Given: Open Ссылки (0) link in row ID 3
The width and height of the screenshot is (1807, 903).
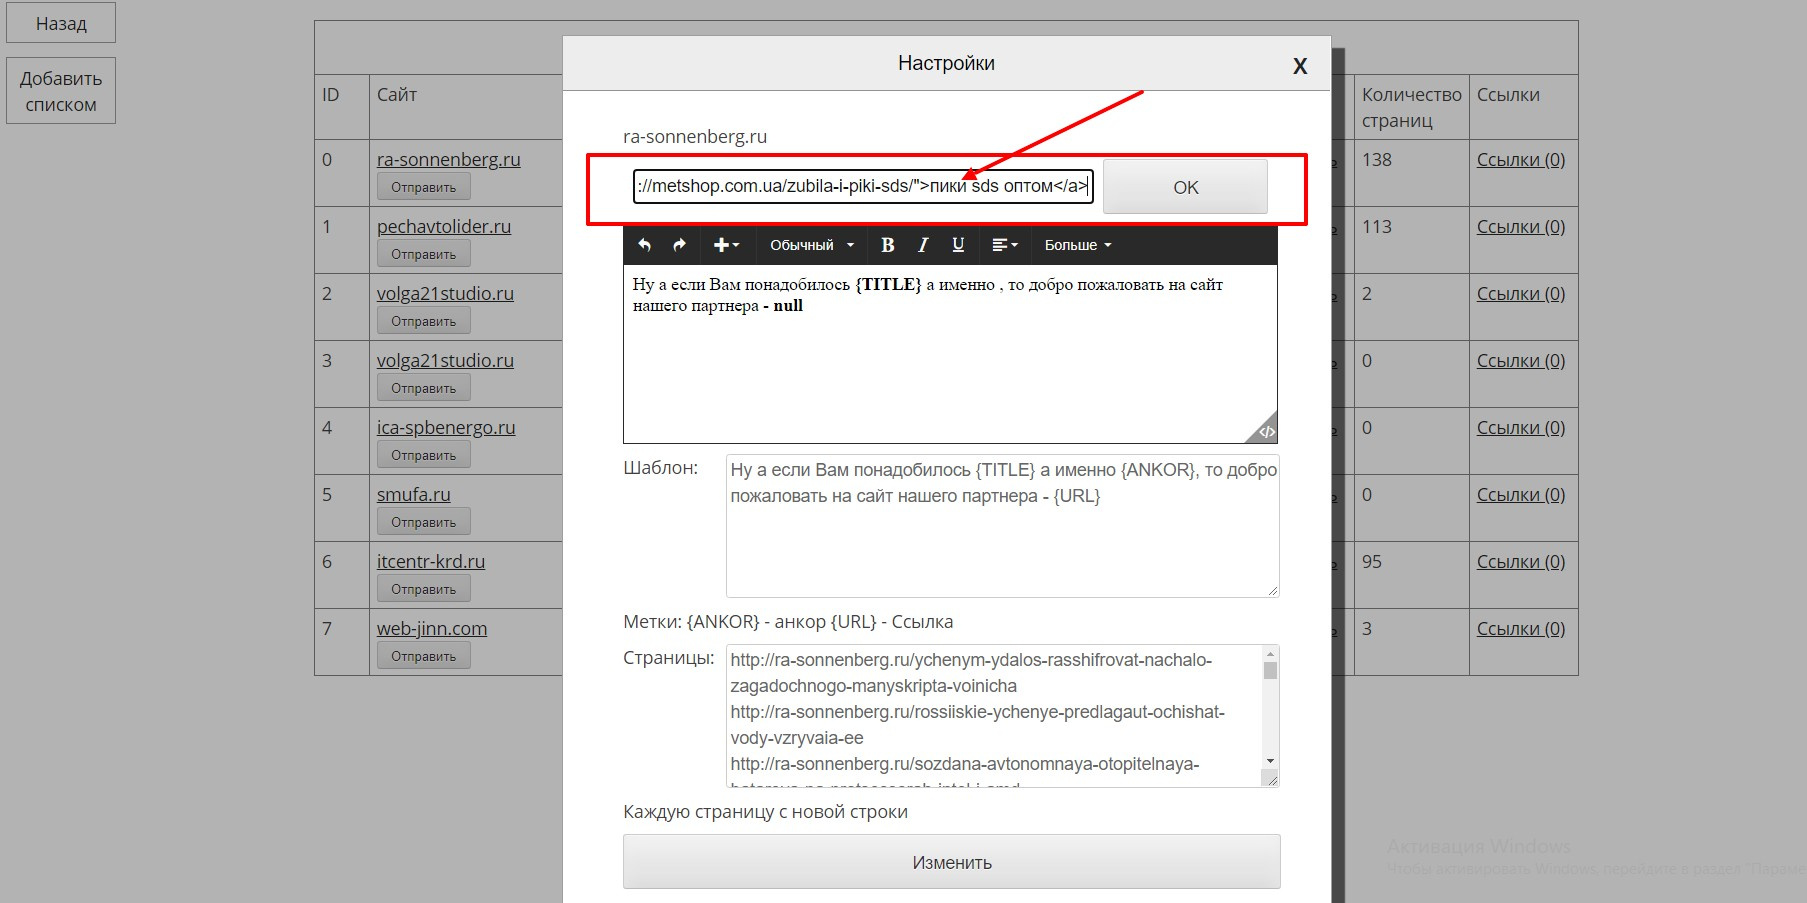Looking at the screenshot, I should pos(1521,360).
